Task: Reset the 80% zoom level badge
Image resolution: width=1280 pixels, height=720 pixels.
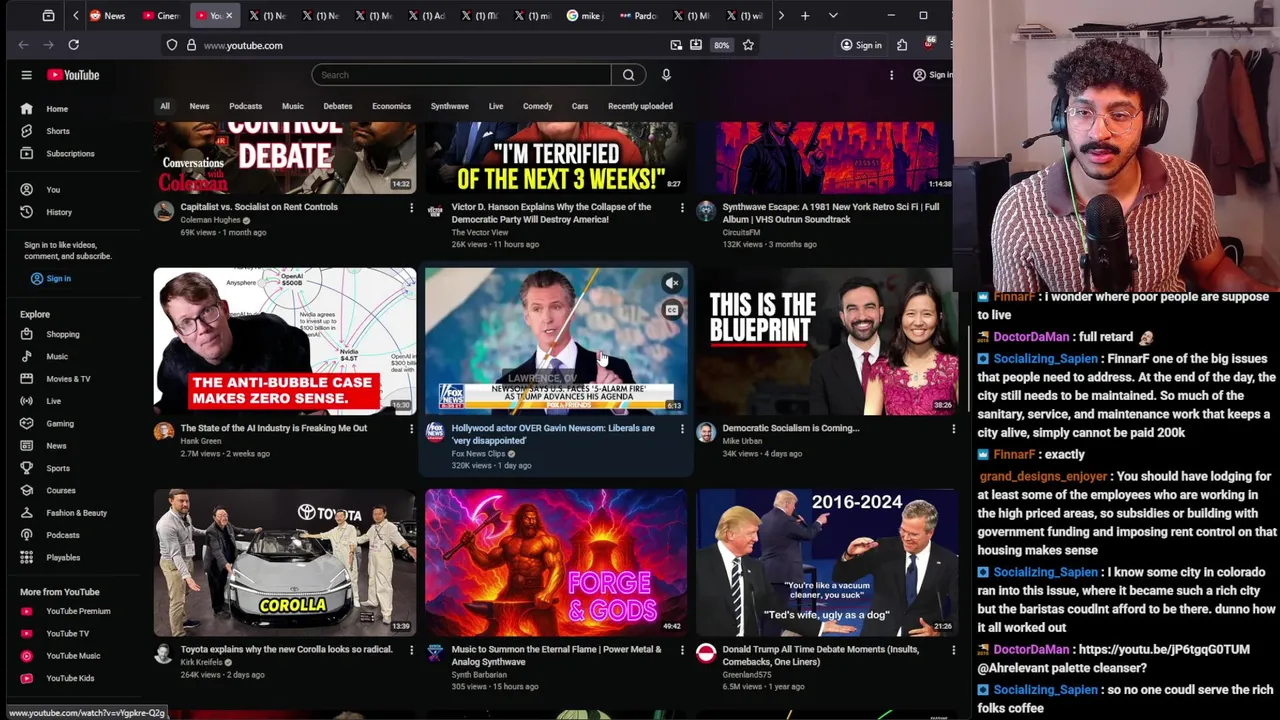Action: (x=721, y=45)
